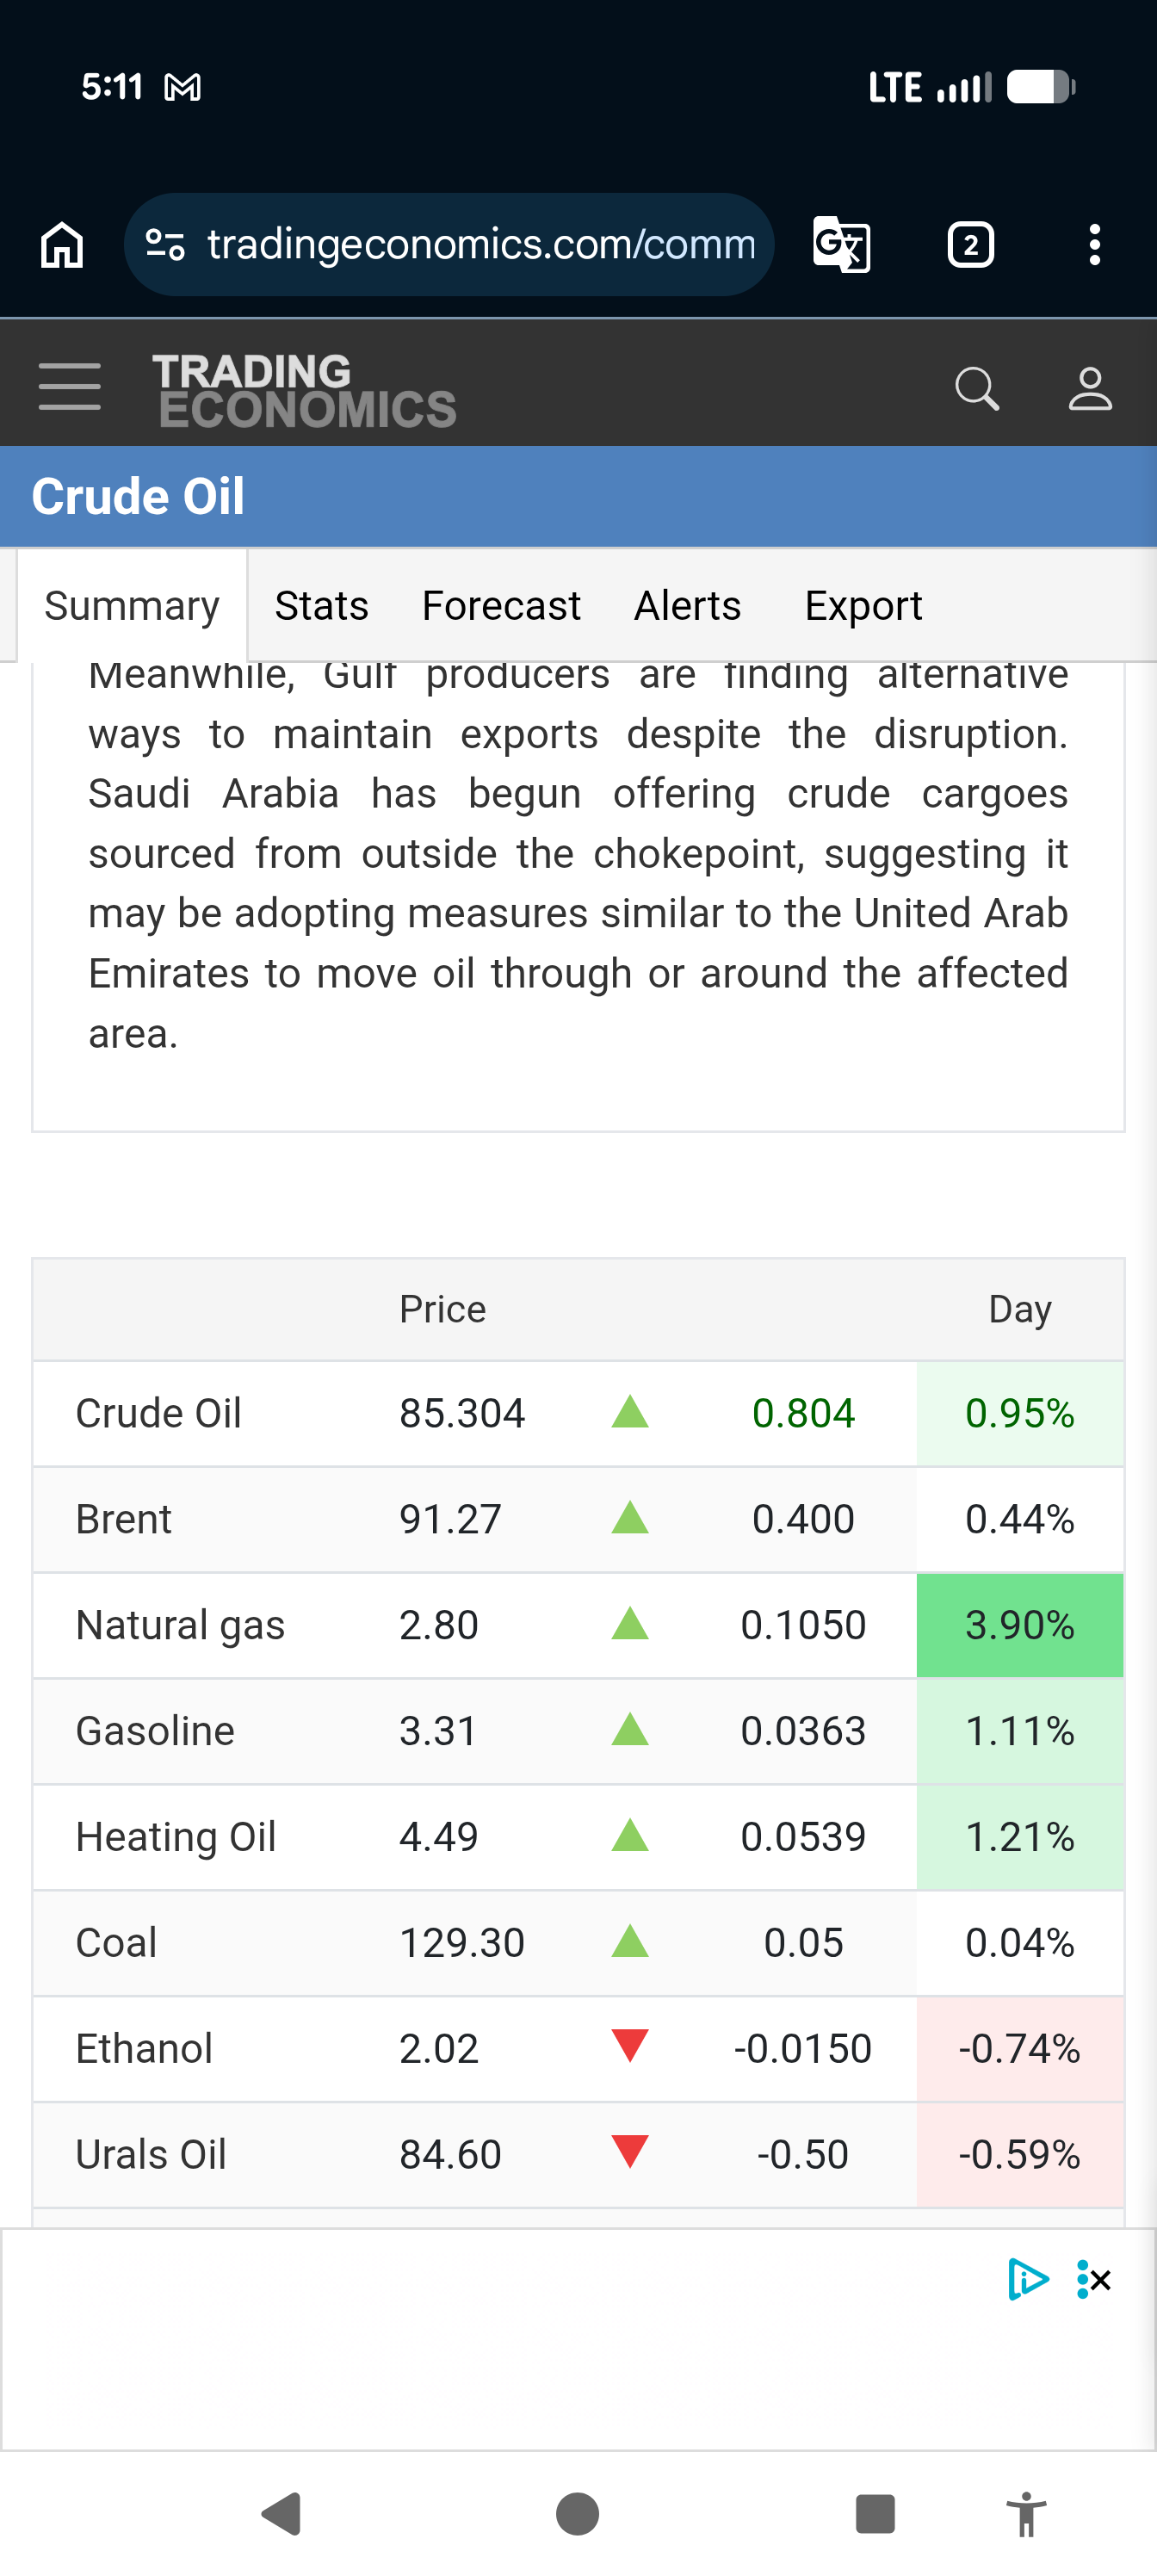Tap the AdChoices triangle icon
The image size is (1157, 2576).
tap(1028, 2280)
